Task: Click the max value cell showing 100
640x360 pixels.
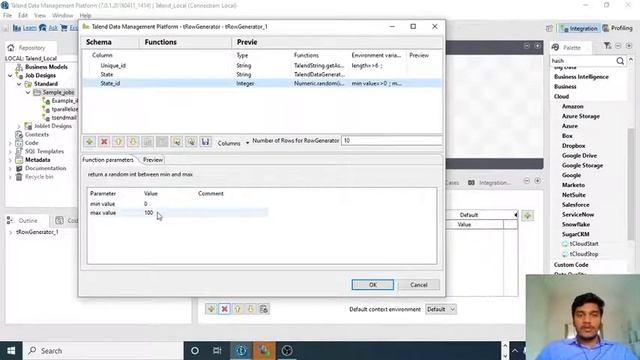Action: click(149, 213)
